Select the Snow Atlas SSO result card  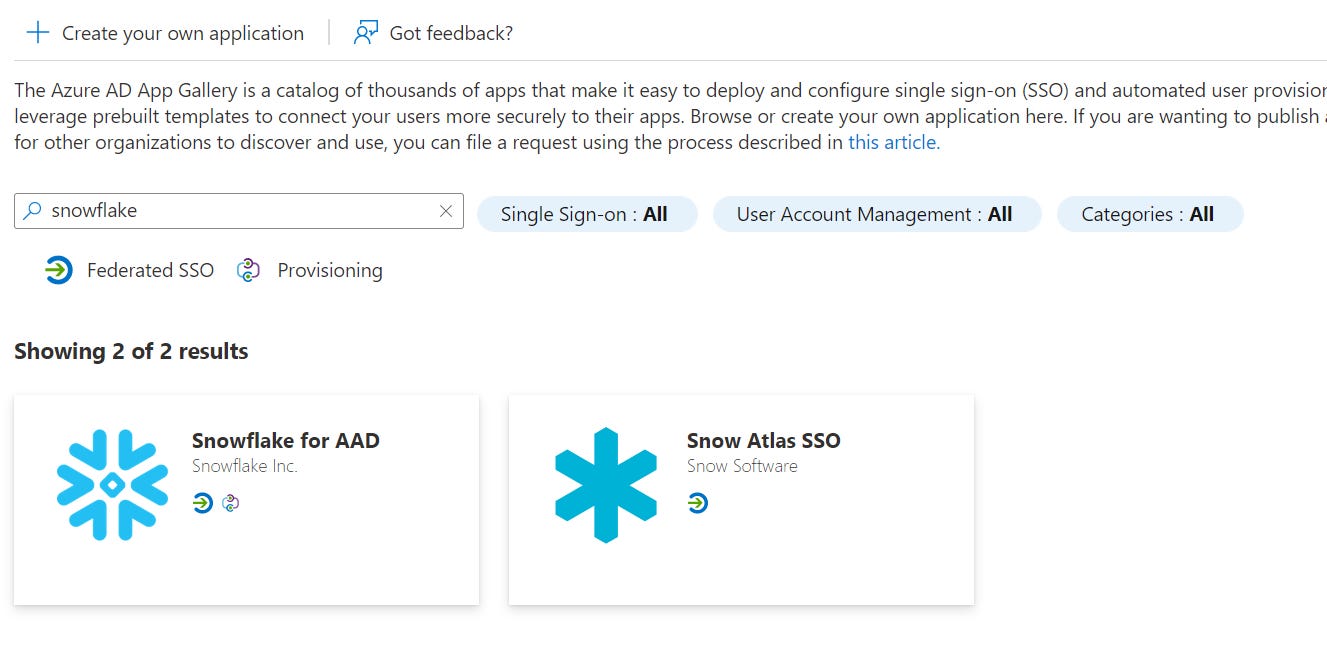coord(740,498)
